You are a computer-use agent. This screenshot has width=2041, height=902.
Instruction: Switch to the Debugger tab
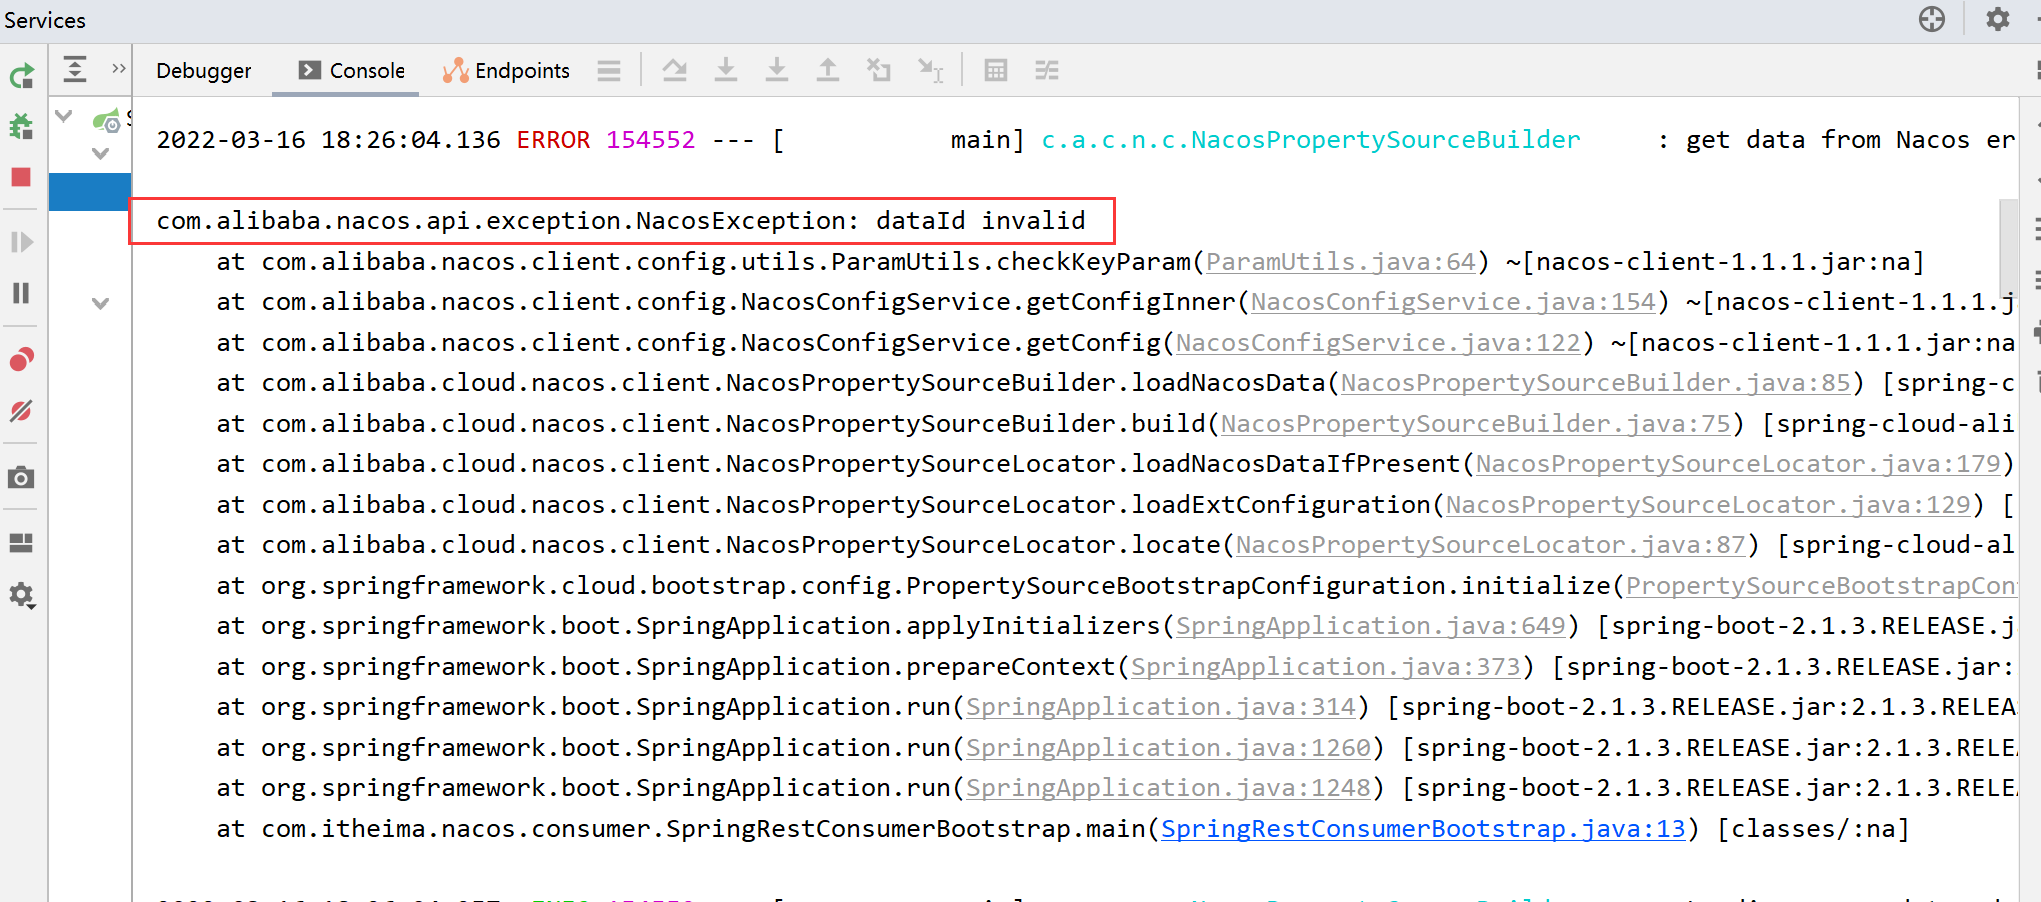[204, 71]
